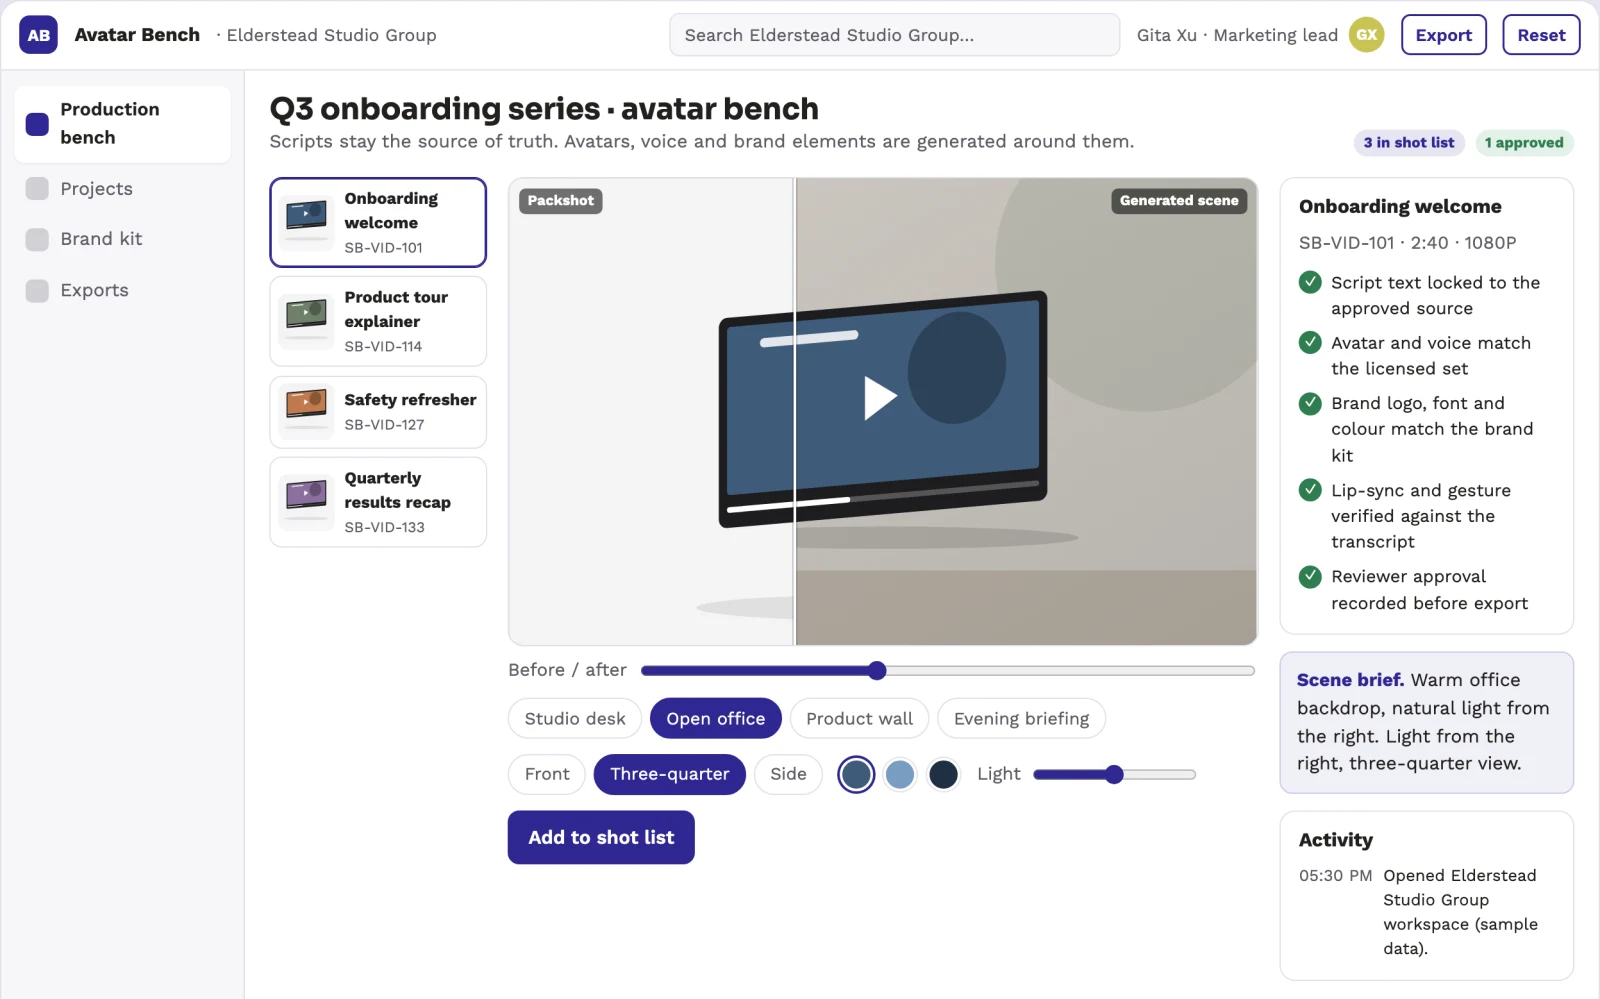This screenshot has width=1600, height=999.
Task: Click the checkmark beside Reviewer approval
Action: pos(1310,577)
